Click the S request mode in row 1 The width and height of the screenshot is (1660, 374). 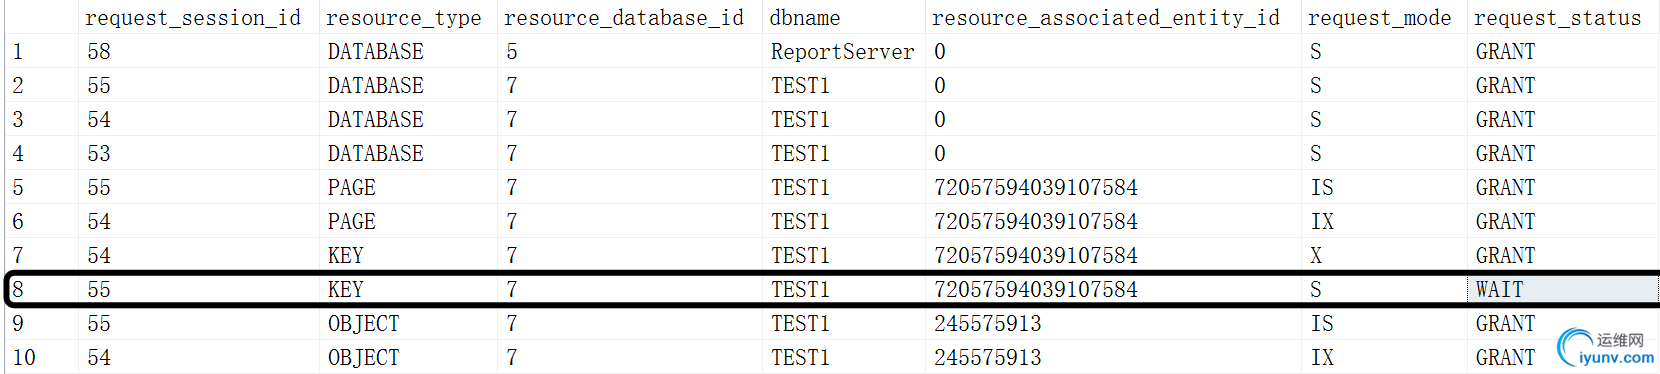[1384, 51]
